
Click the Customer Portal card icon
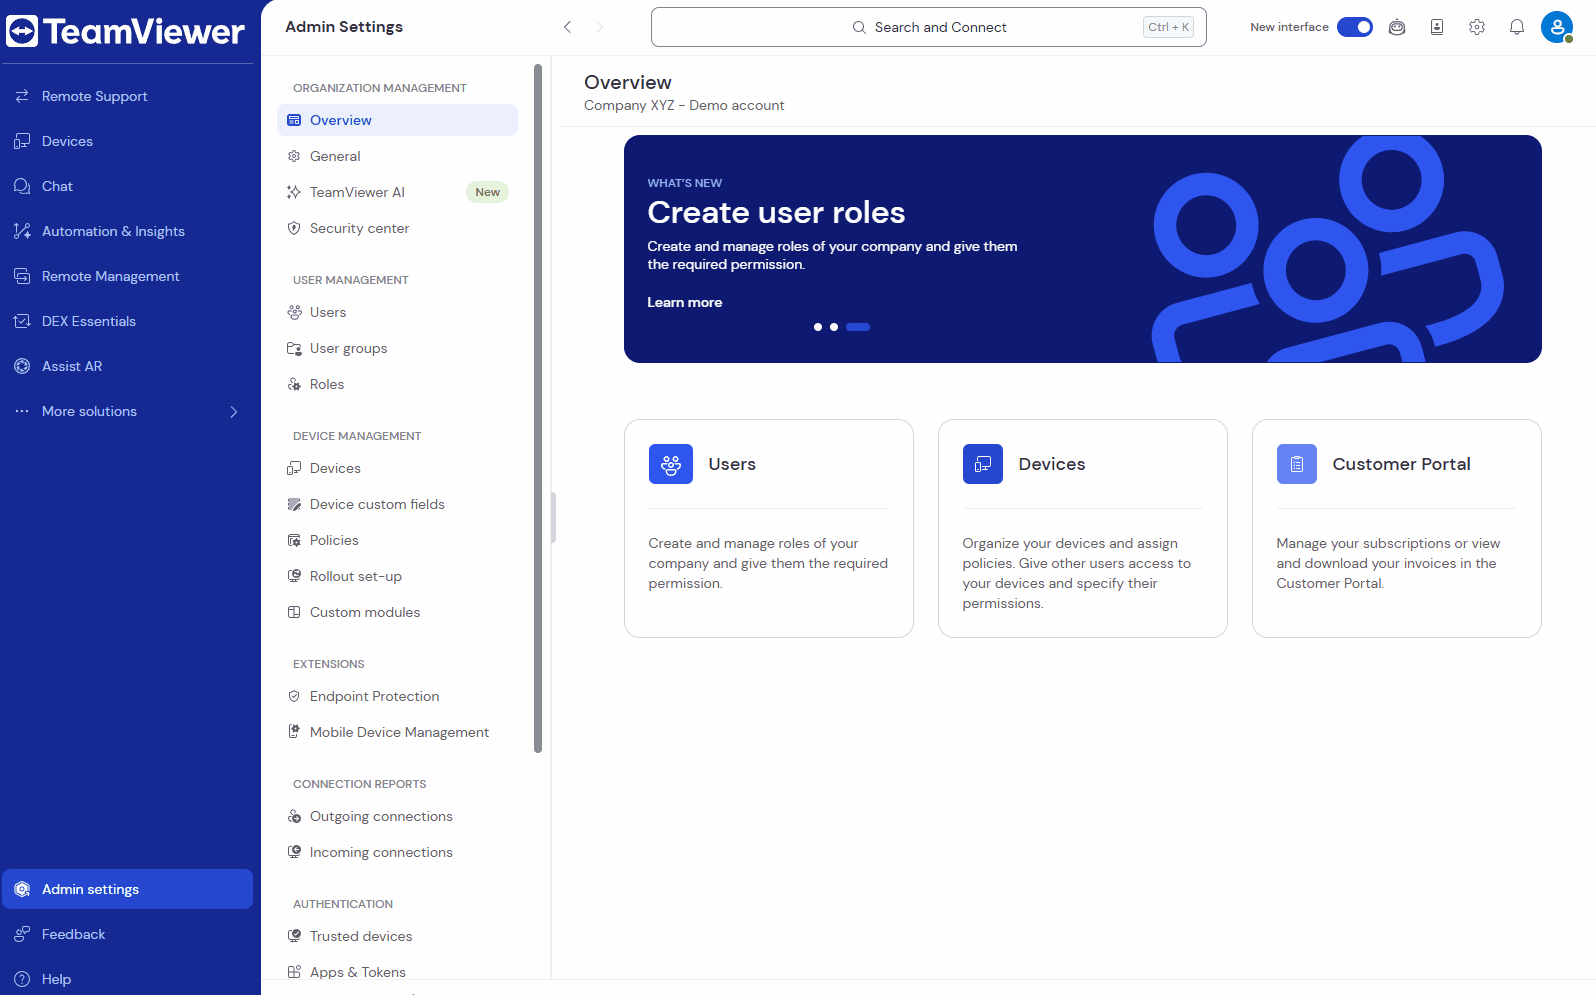pos(1297,464)
